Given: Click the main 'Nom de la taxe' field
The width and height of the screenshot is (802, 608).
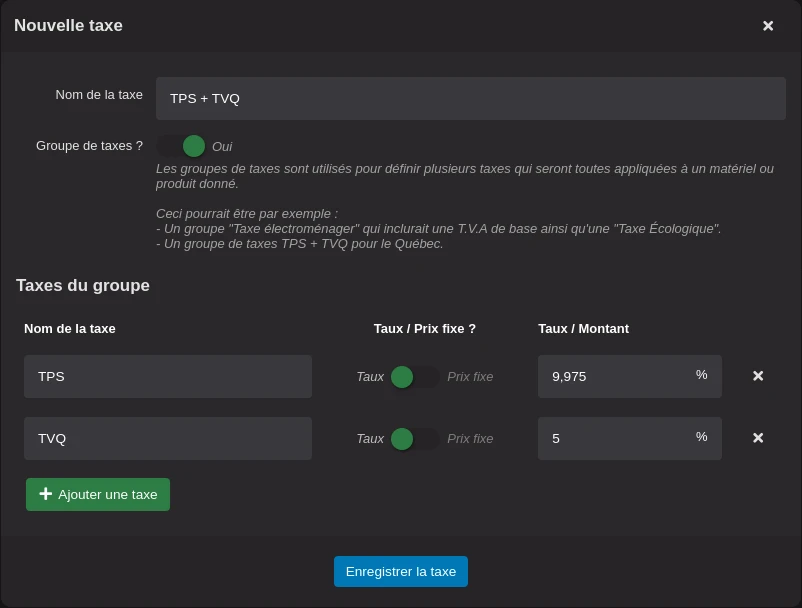Looking at the screenshot, I should tap(470, 98).
